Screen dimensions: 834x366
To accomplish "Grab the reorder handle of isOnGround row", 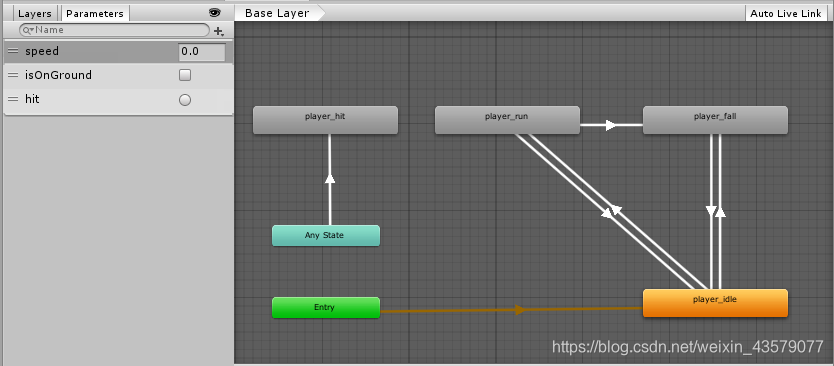I will [13, 76].
